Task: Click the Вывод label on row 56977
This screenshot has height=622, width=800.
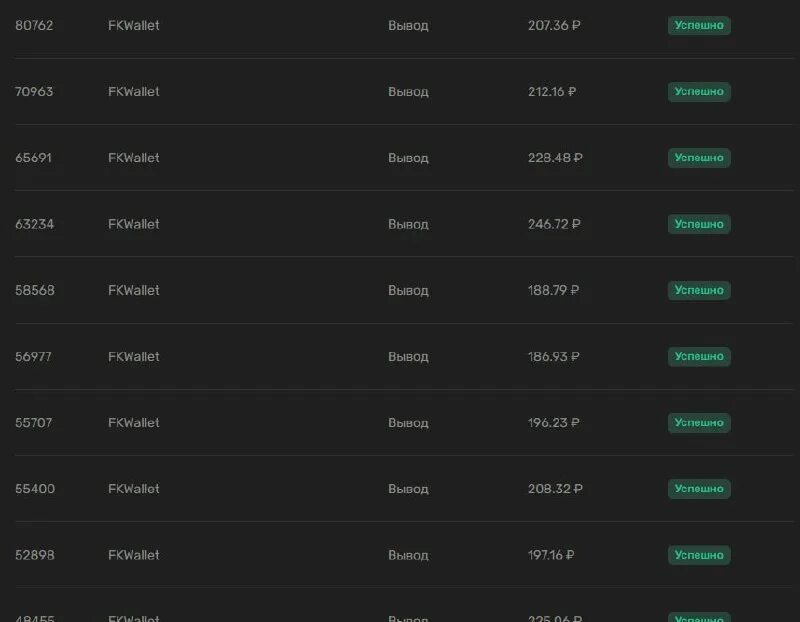Action: [408, 357]
